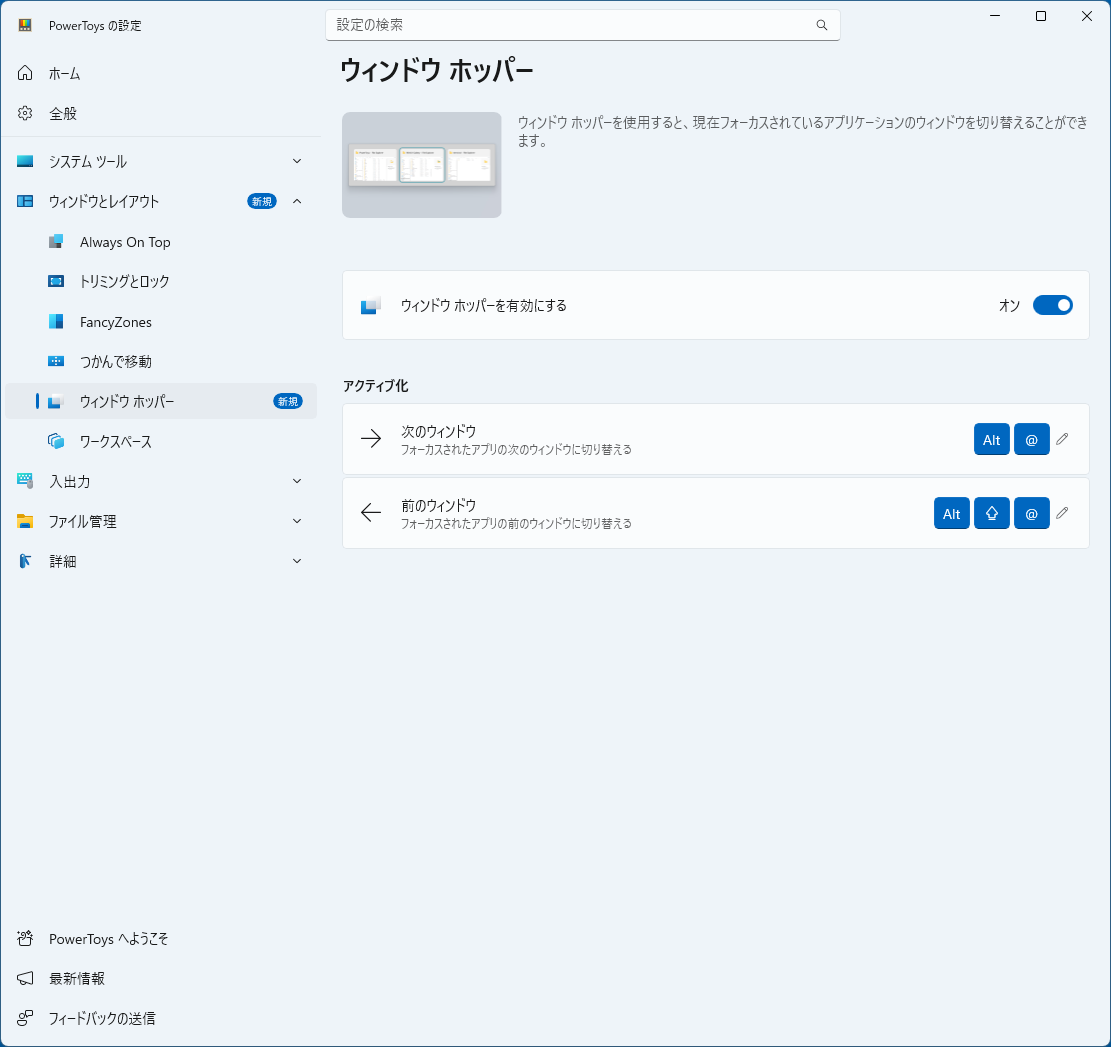This screenshot has width=1111, height=1047.
Task: Click the Alt key of 次のウィンドウ shortcut
Action: pyautogui.click(x=991, y=439)
